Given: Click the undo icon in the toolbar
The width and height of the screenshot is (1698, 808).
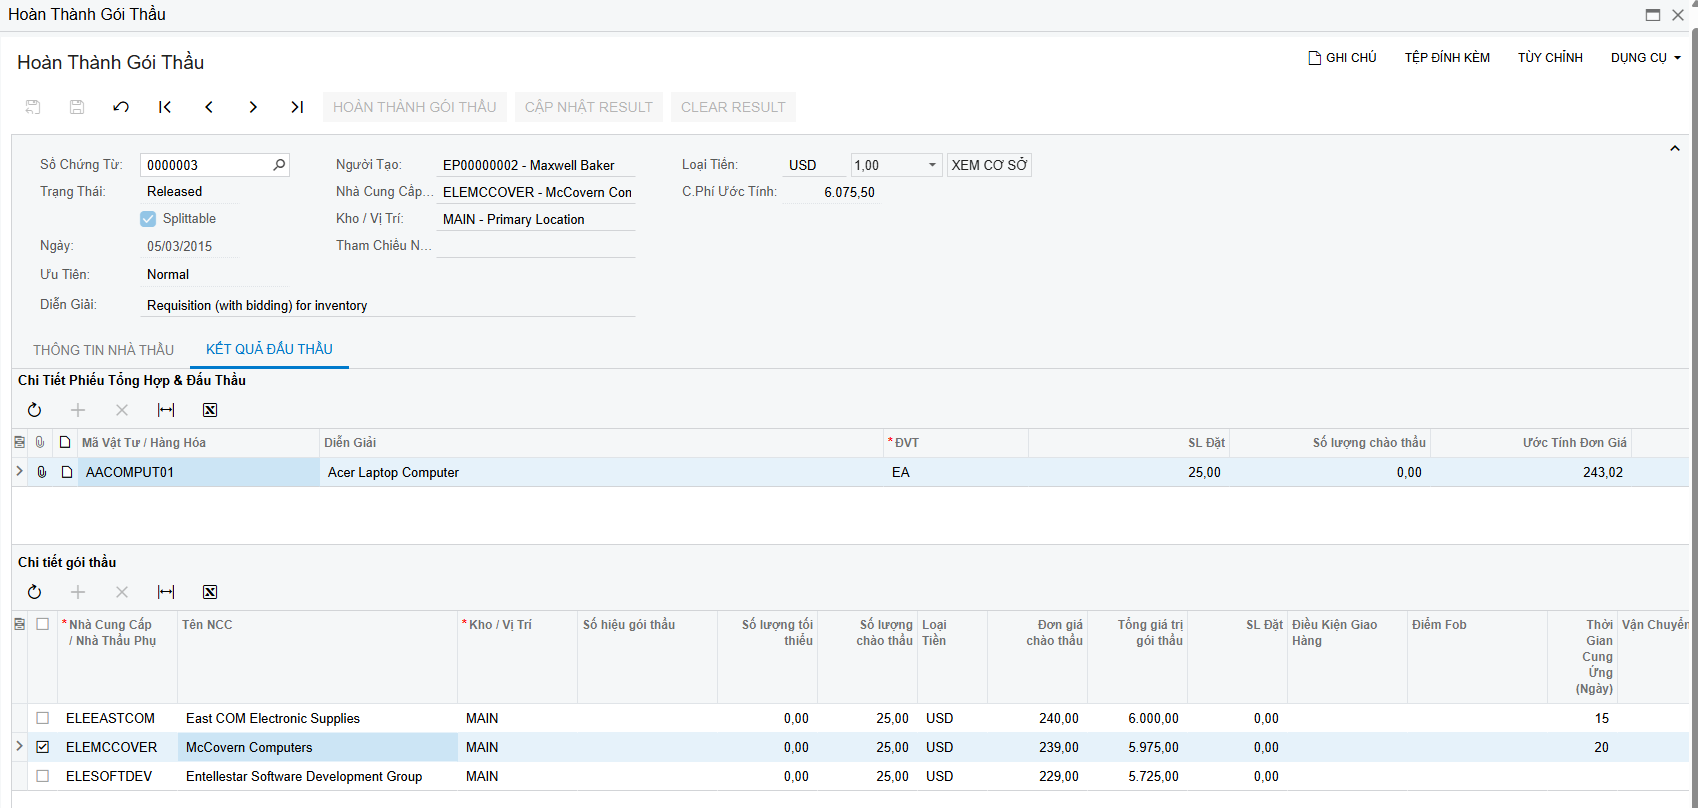Looking at the screenshot, I should point(121,107).
